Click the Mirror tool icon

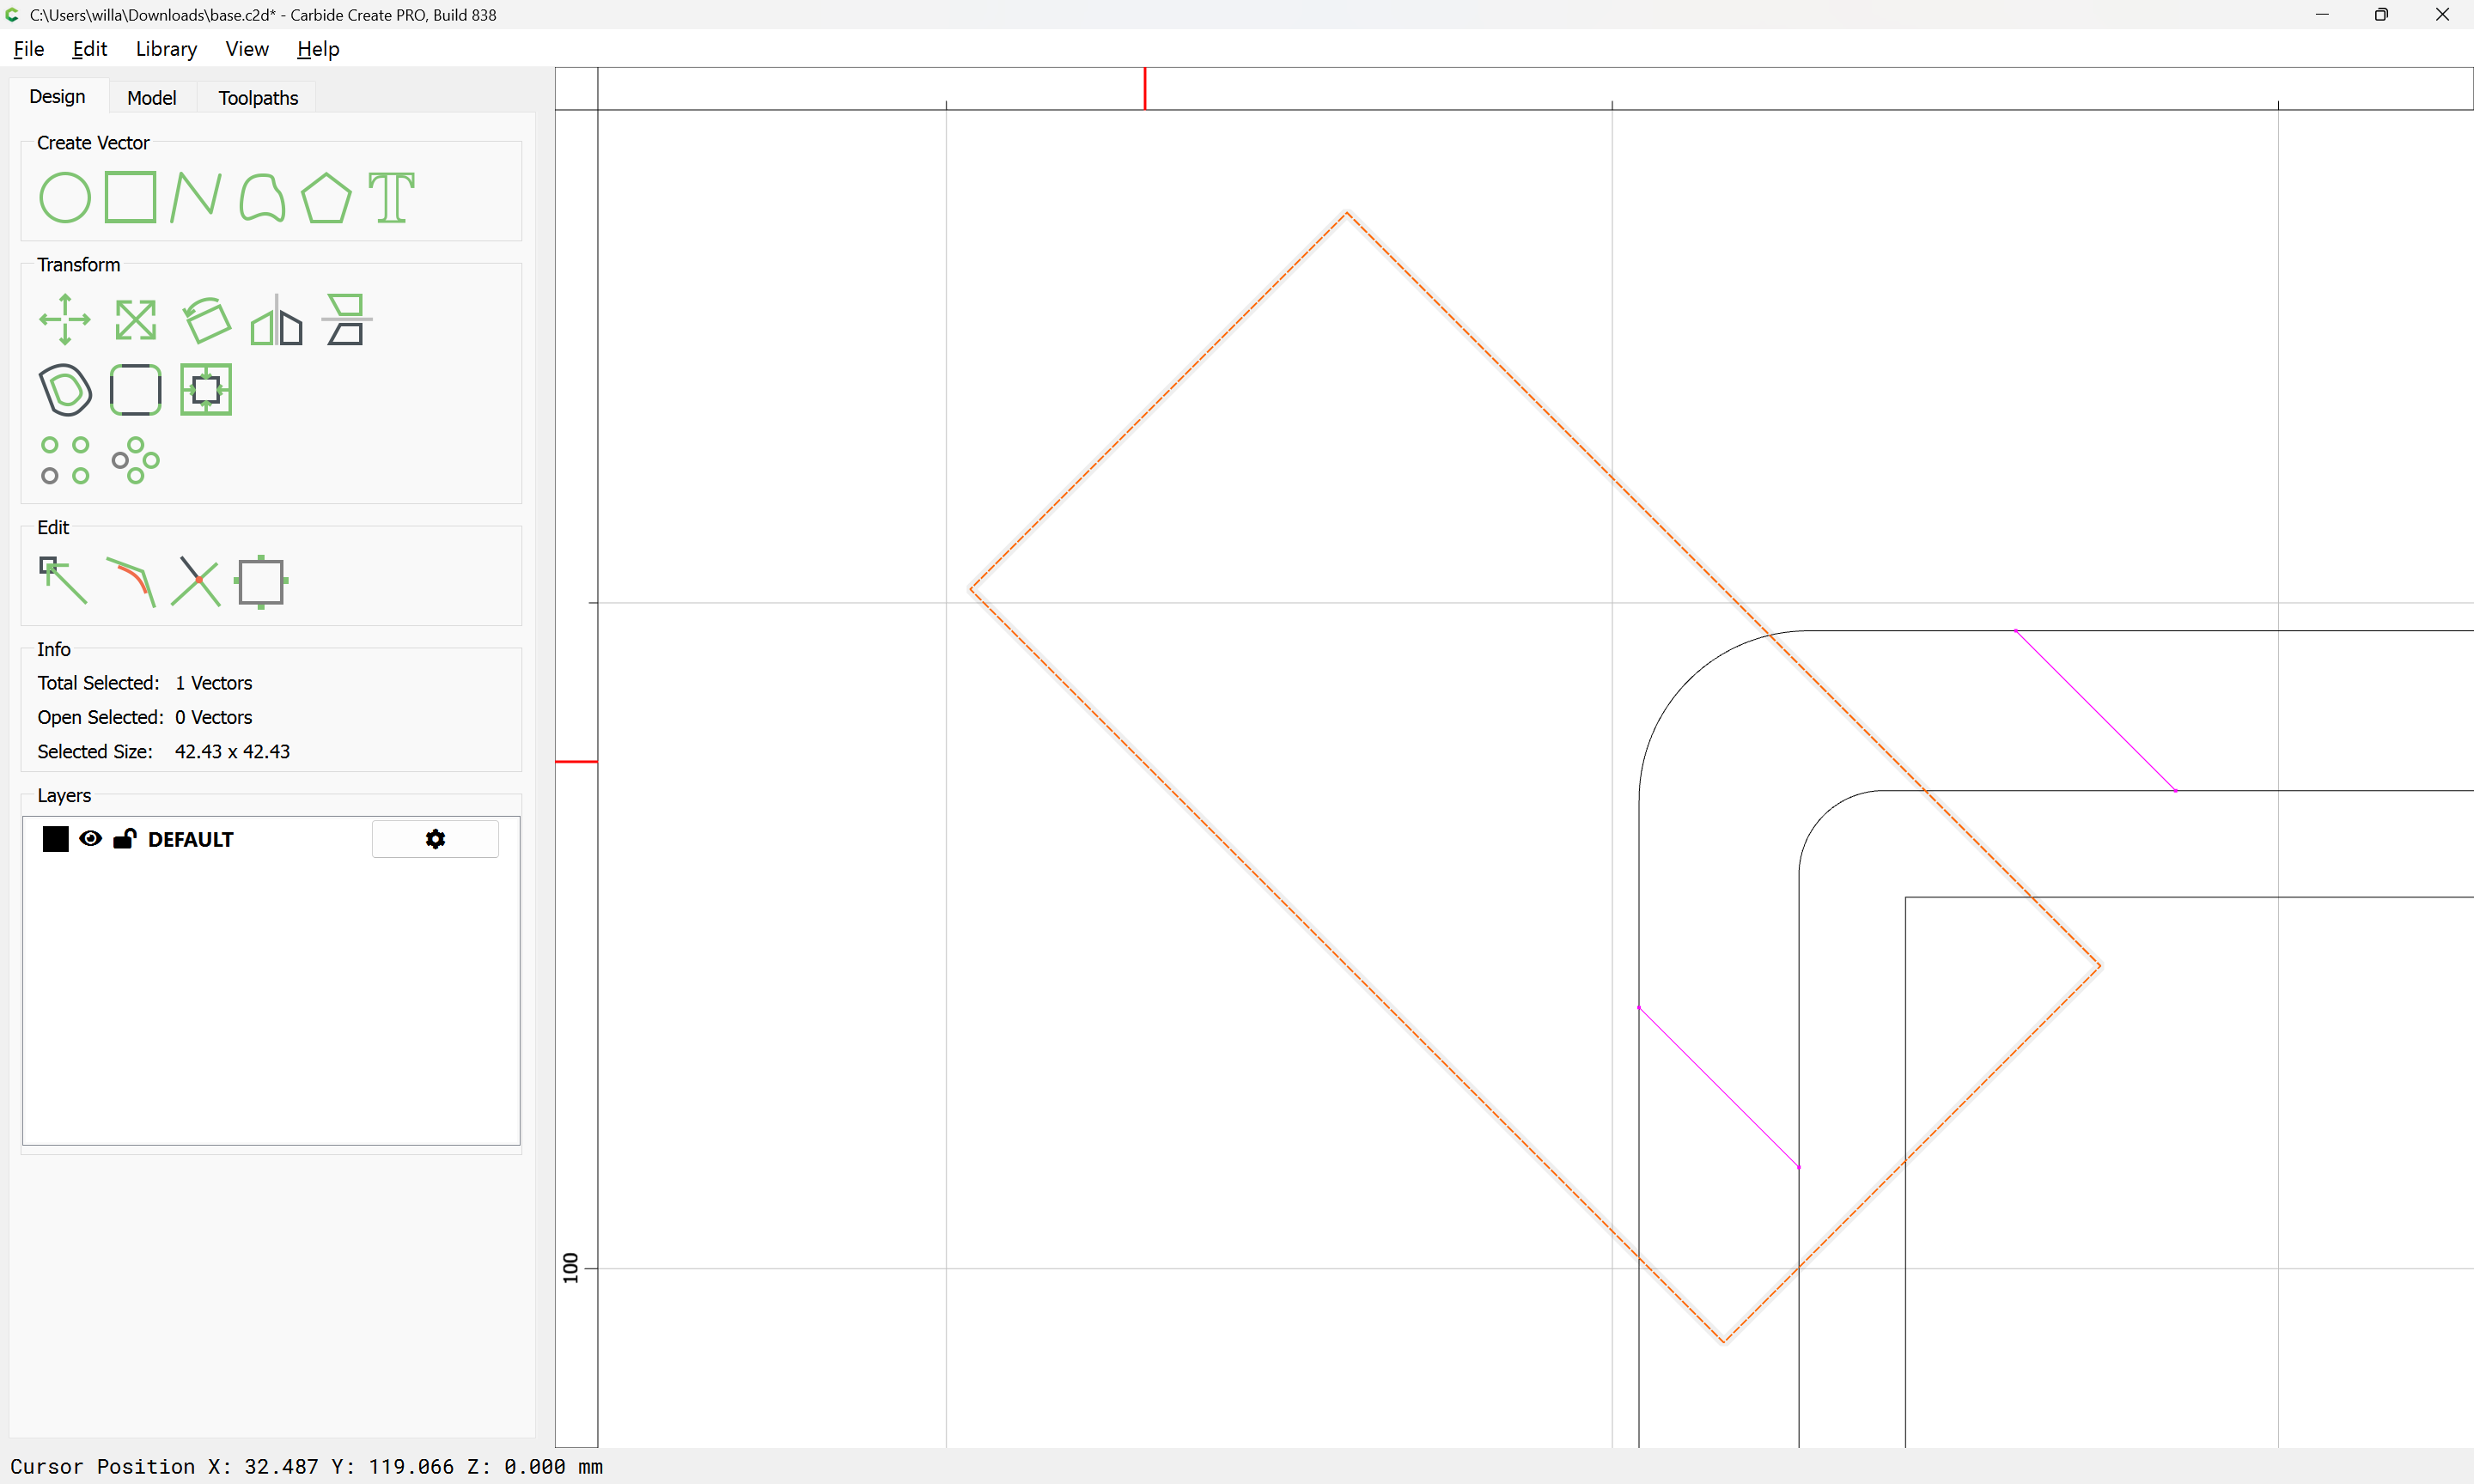coord(276,320)
